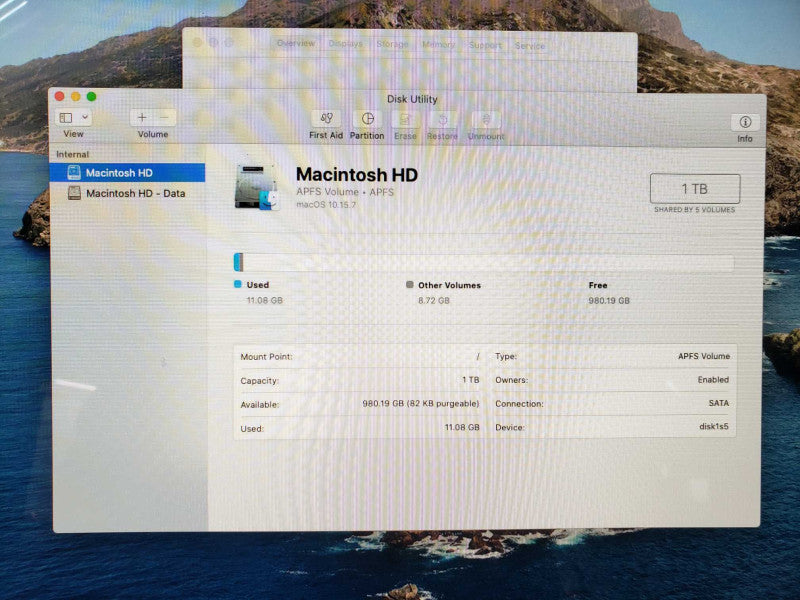Switch to Memory tab in background window
Screen dimensions: 800x600
[438, 45]
